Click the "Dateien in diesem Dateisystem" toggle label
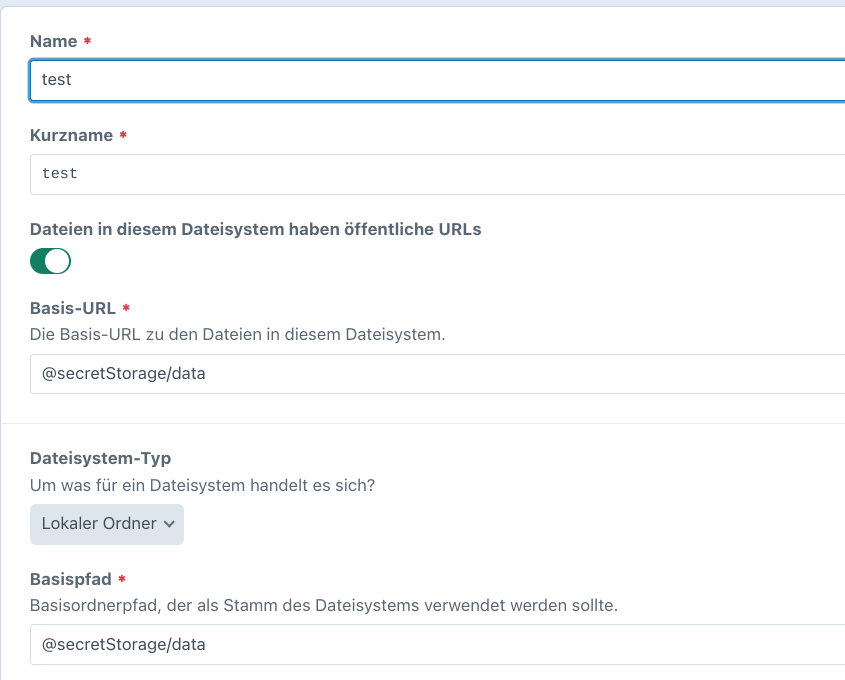Screen dimensions: 845x680 (255, 229)
